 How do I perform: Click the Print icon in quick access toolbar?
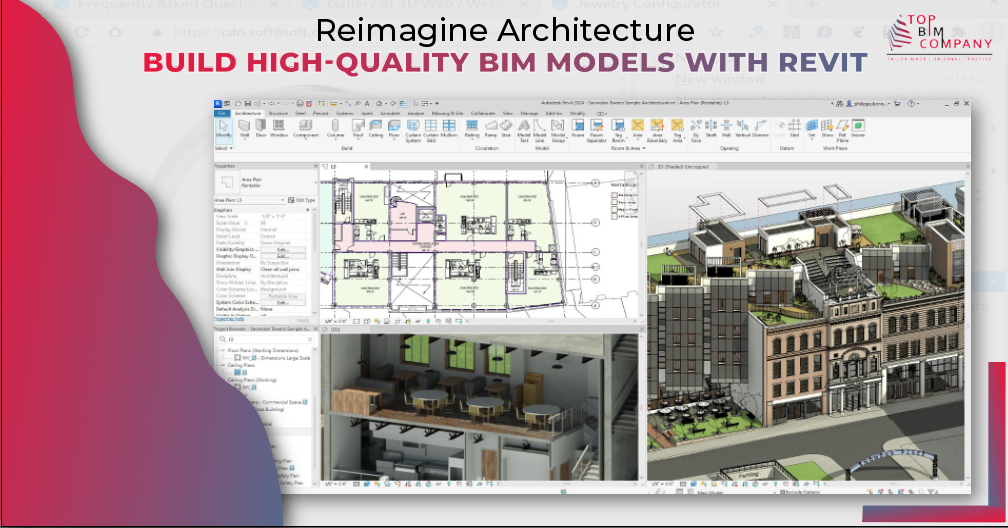300,104
